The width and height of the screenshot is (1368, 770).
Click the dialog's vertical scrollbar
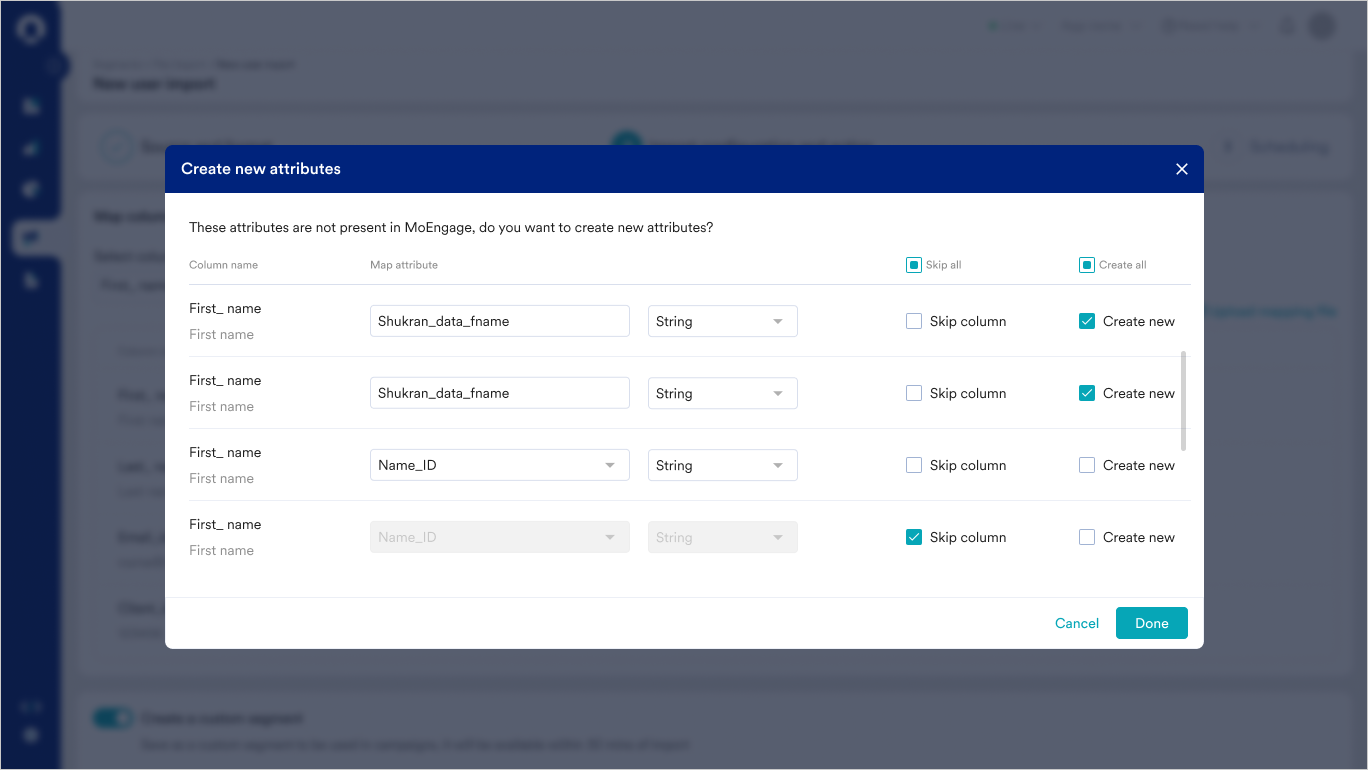point(1184,400)
